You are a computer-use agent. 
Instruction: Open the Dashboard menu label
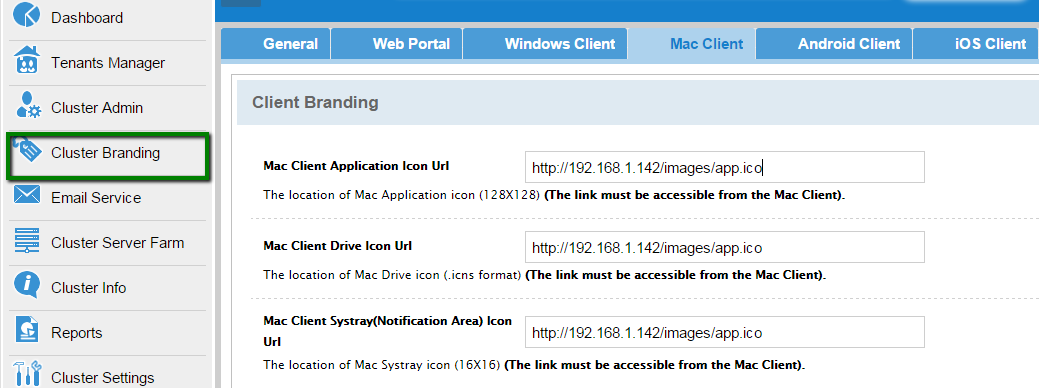[x=87, y=18]
